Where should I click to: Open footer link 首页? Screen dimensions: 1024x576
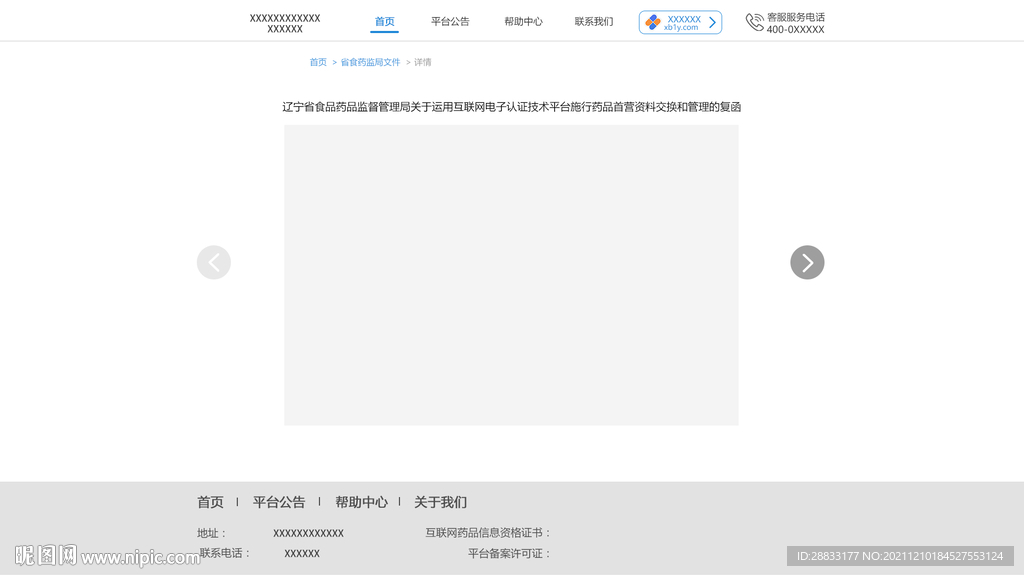(x=210, y=502)
